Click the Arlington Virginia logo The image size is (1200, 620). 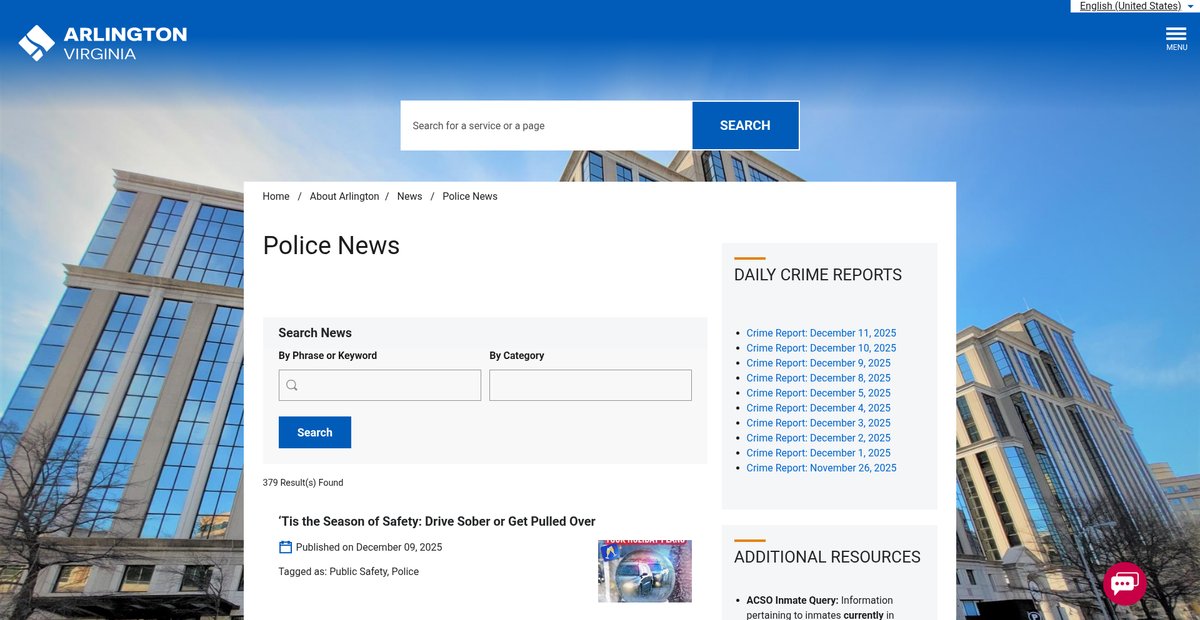[x=103, y=43]
